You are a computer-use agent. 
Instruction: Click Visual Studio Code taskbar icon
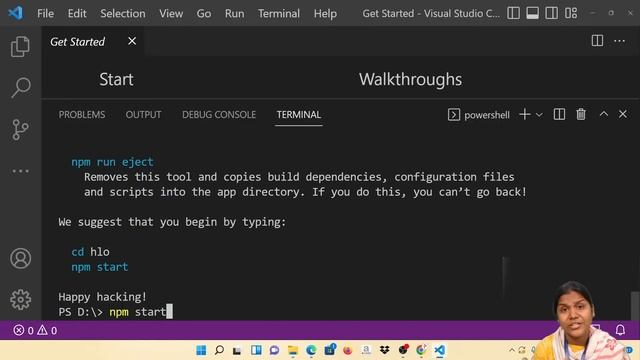440,350
